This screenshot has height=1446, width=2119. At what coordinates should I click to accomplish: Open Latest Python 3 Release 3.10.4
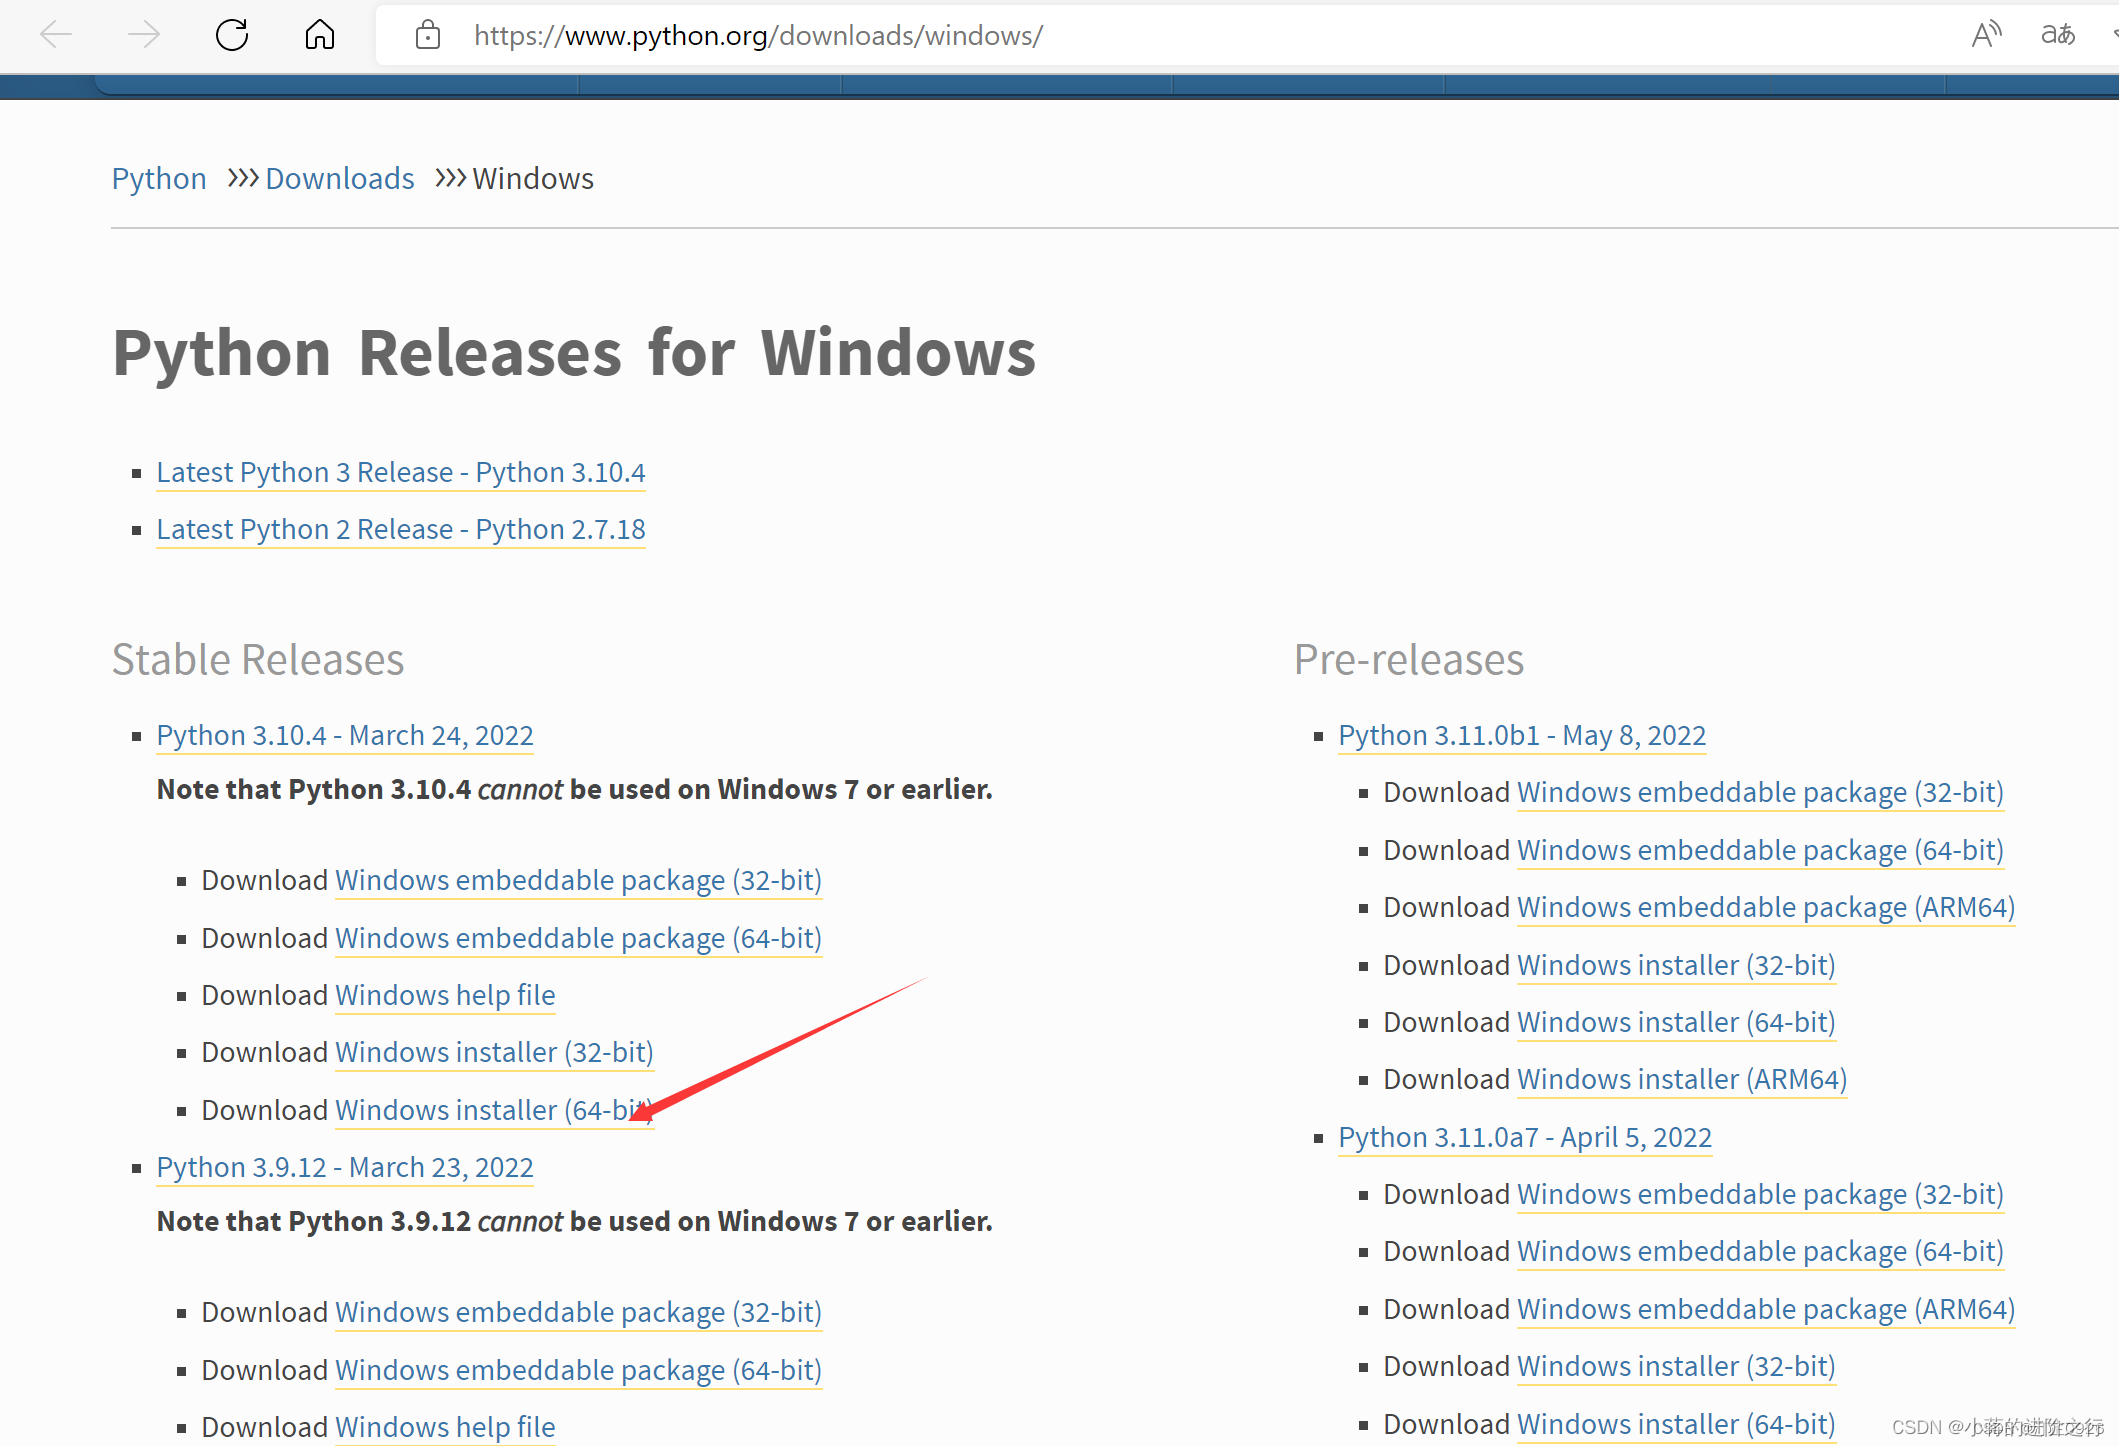pos(400,472)
